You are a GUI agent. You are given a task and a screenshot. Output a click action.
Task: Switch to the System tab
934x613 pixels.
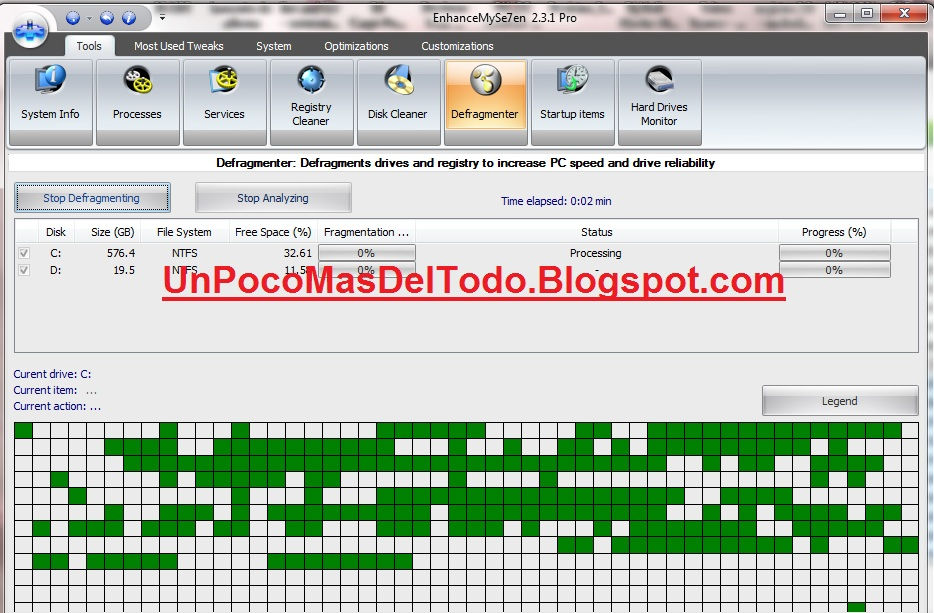click(273, 46)
